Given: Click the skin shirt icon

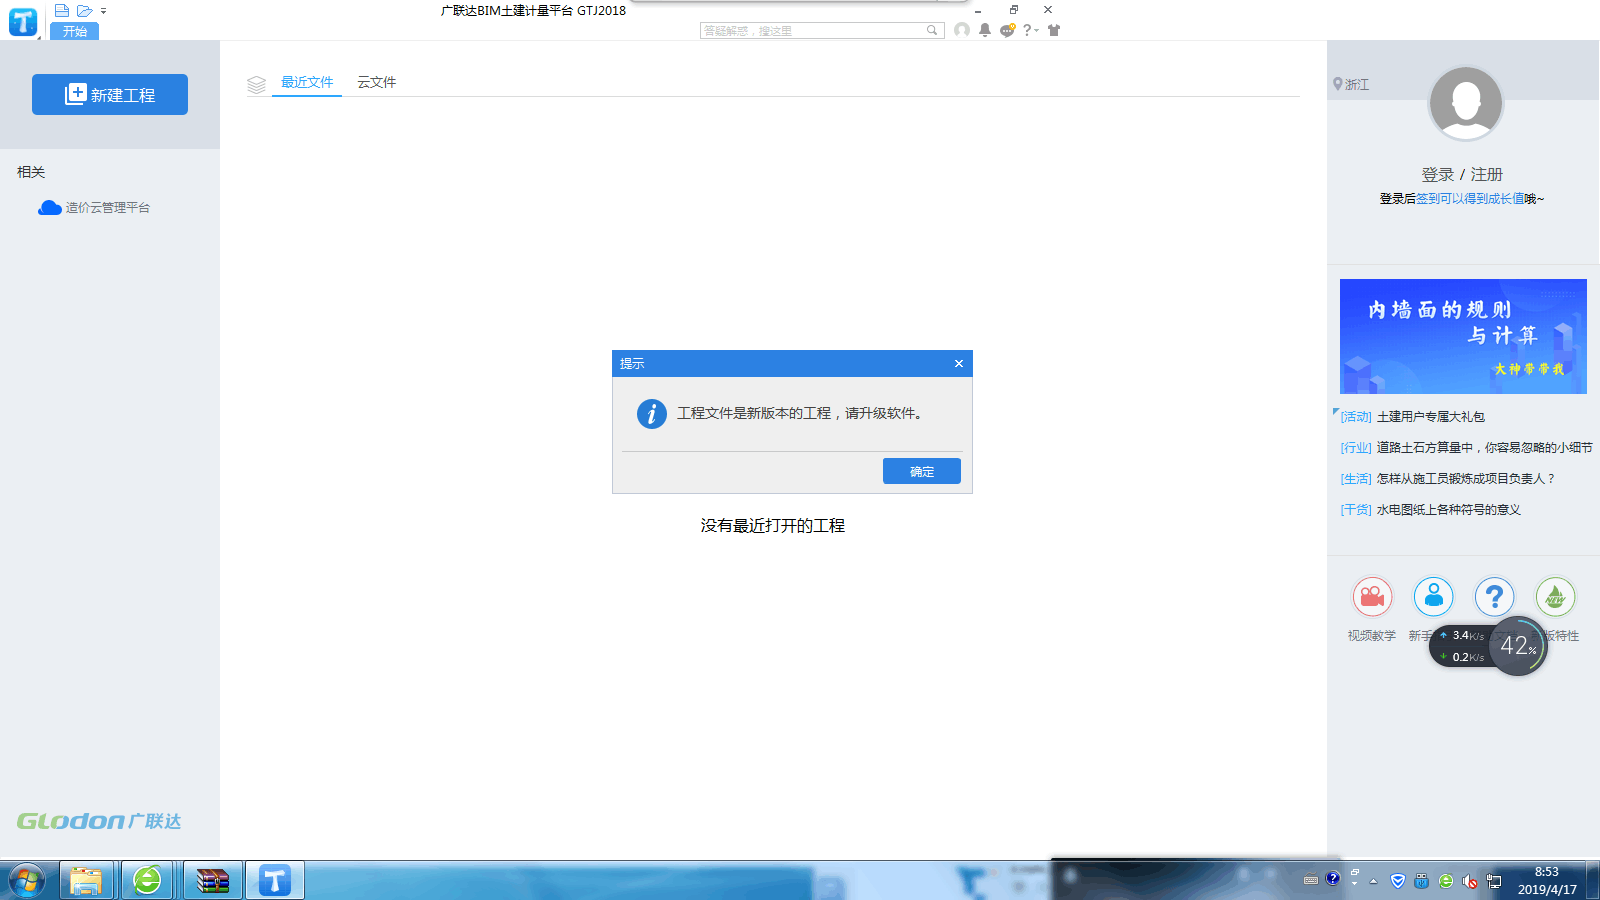Looking at the screenshot, I should pyautogui.click(x=1054, y=30).
